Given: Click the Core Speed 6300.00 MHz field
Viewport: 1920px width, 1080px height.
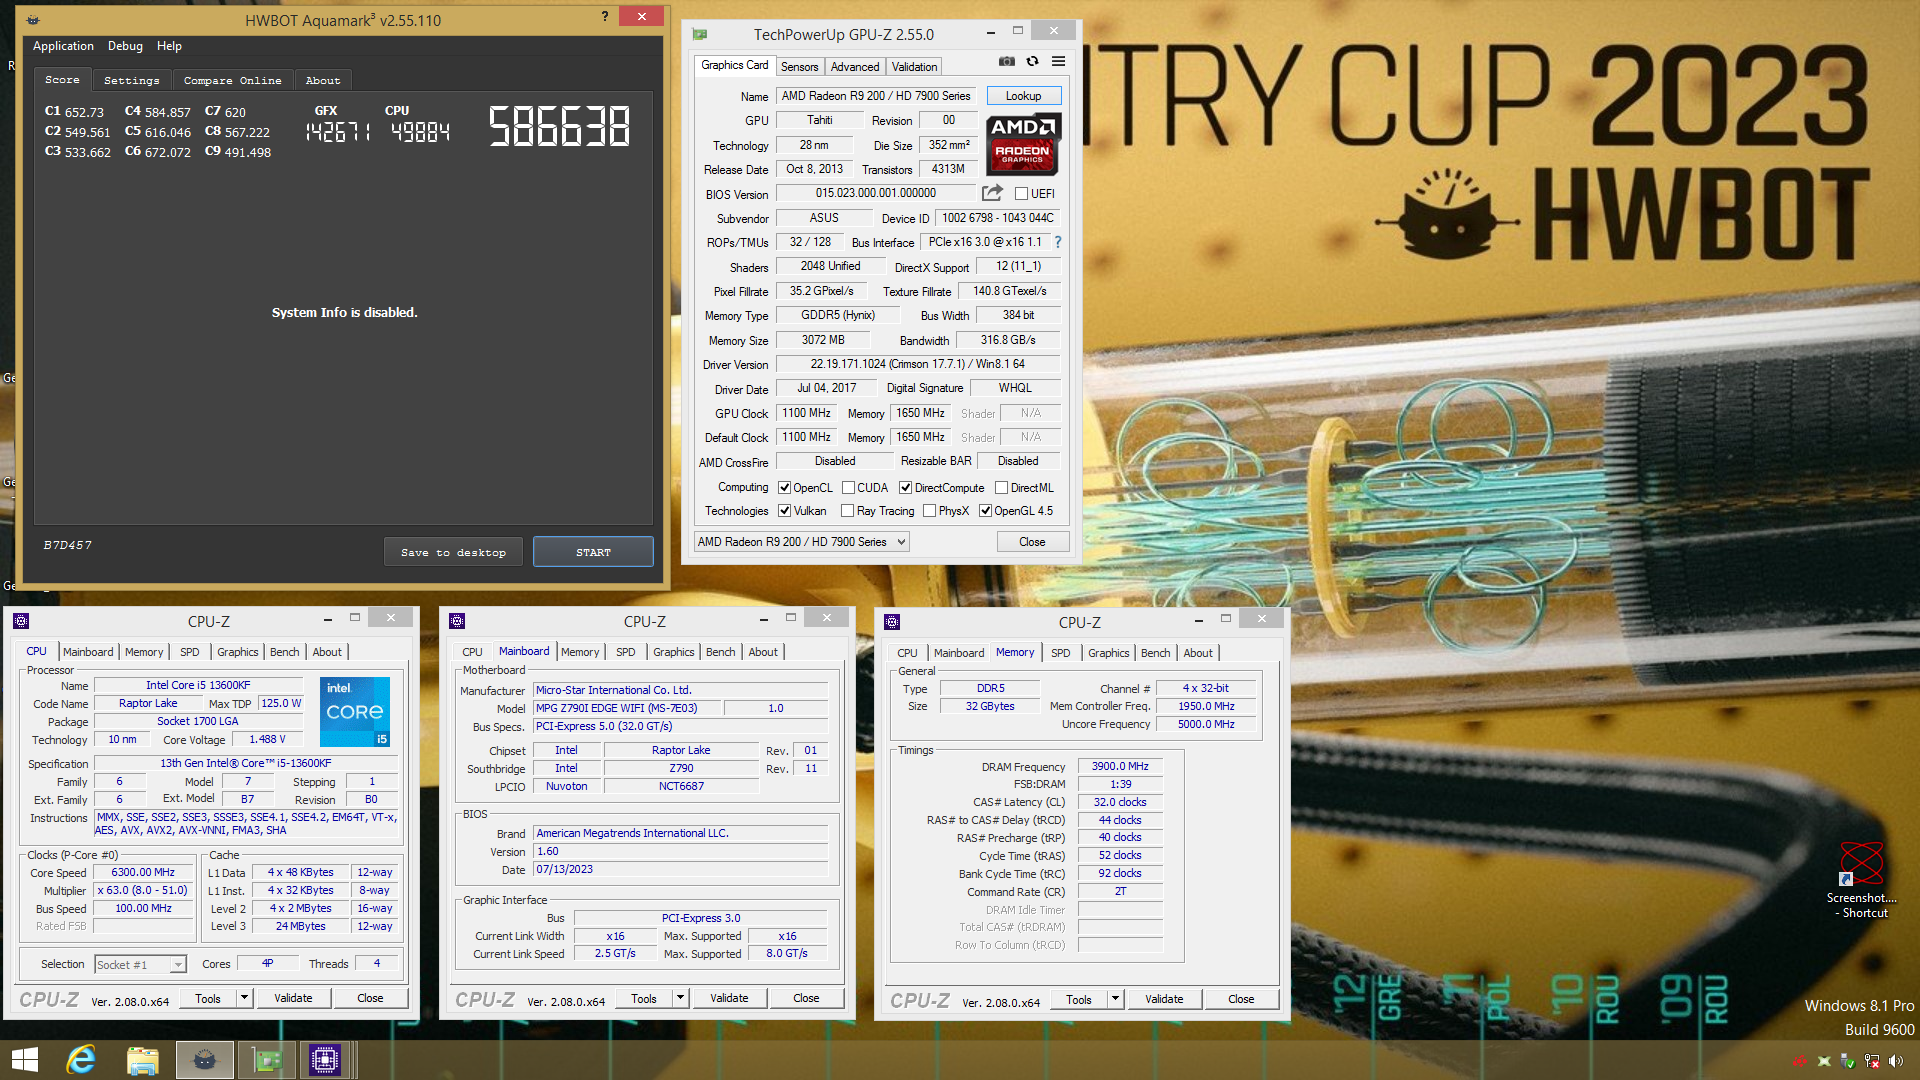Looking at the screenshot, I should [143, 872].
